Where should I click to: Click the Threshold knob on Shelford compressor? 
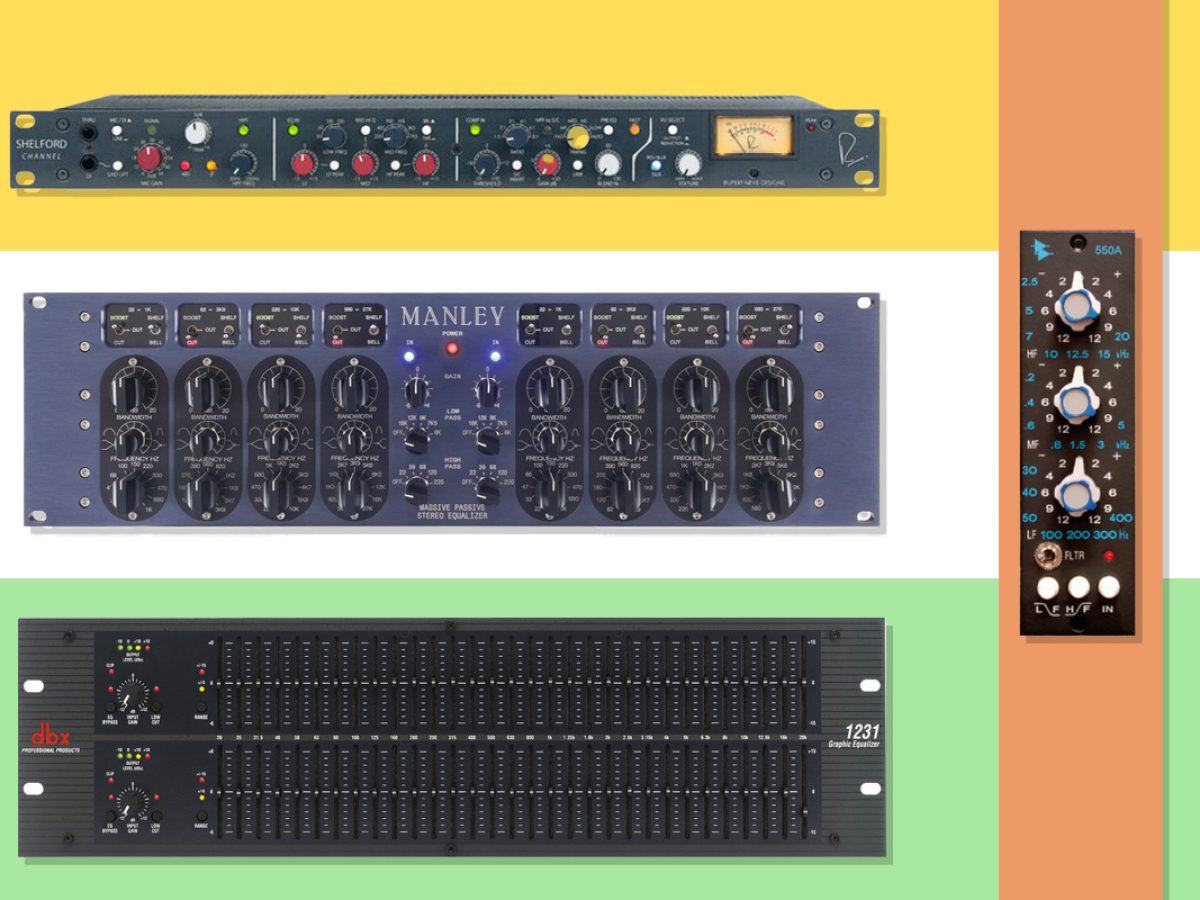pyautogui.click(x=486, y=163)
